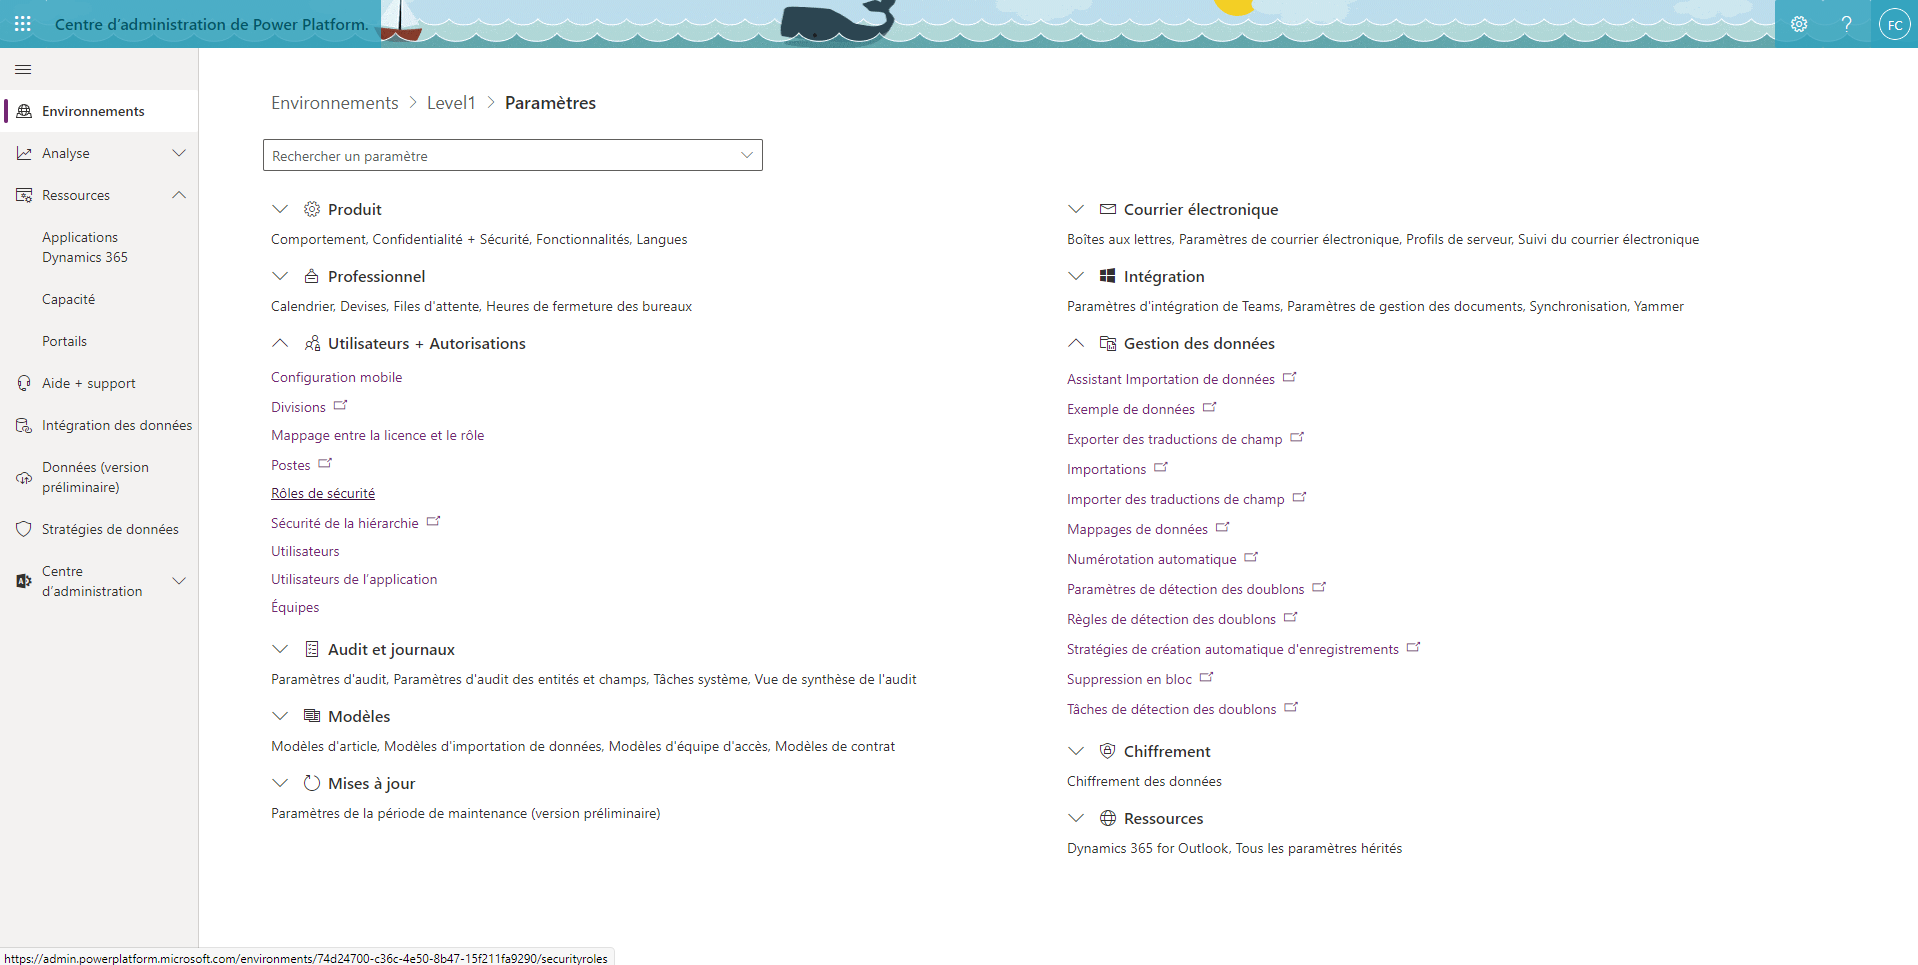Open Configuration mobile link
Screen dimensions: 1918x965
pos(336,377)
